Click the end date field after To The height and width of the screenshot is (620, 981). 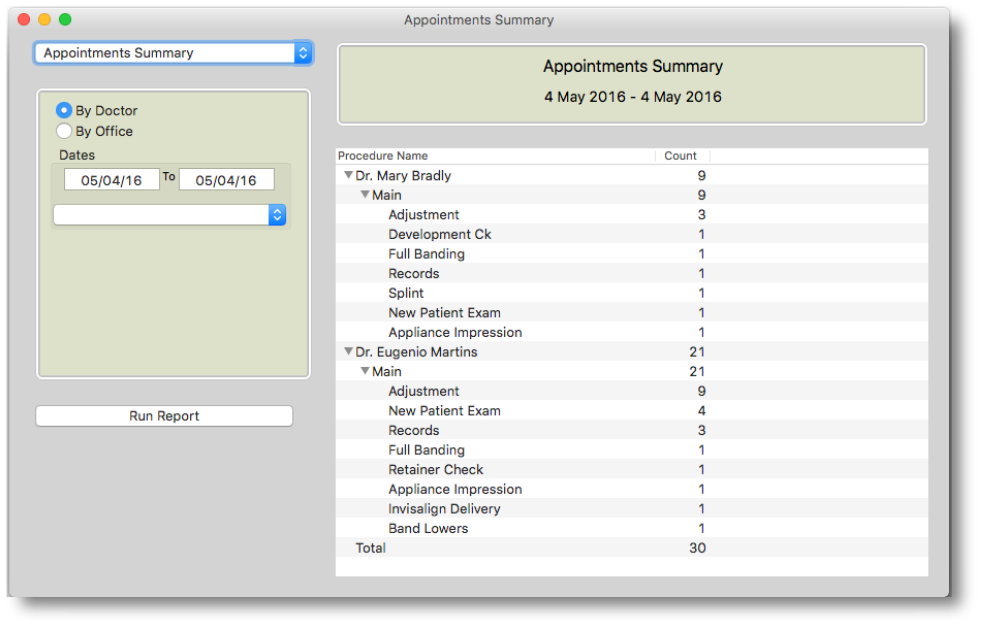(x=226, y=180)
